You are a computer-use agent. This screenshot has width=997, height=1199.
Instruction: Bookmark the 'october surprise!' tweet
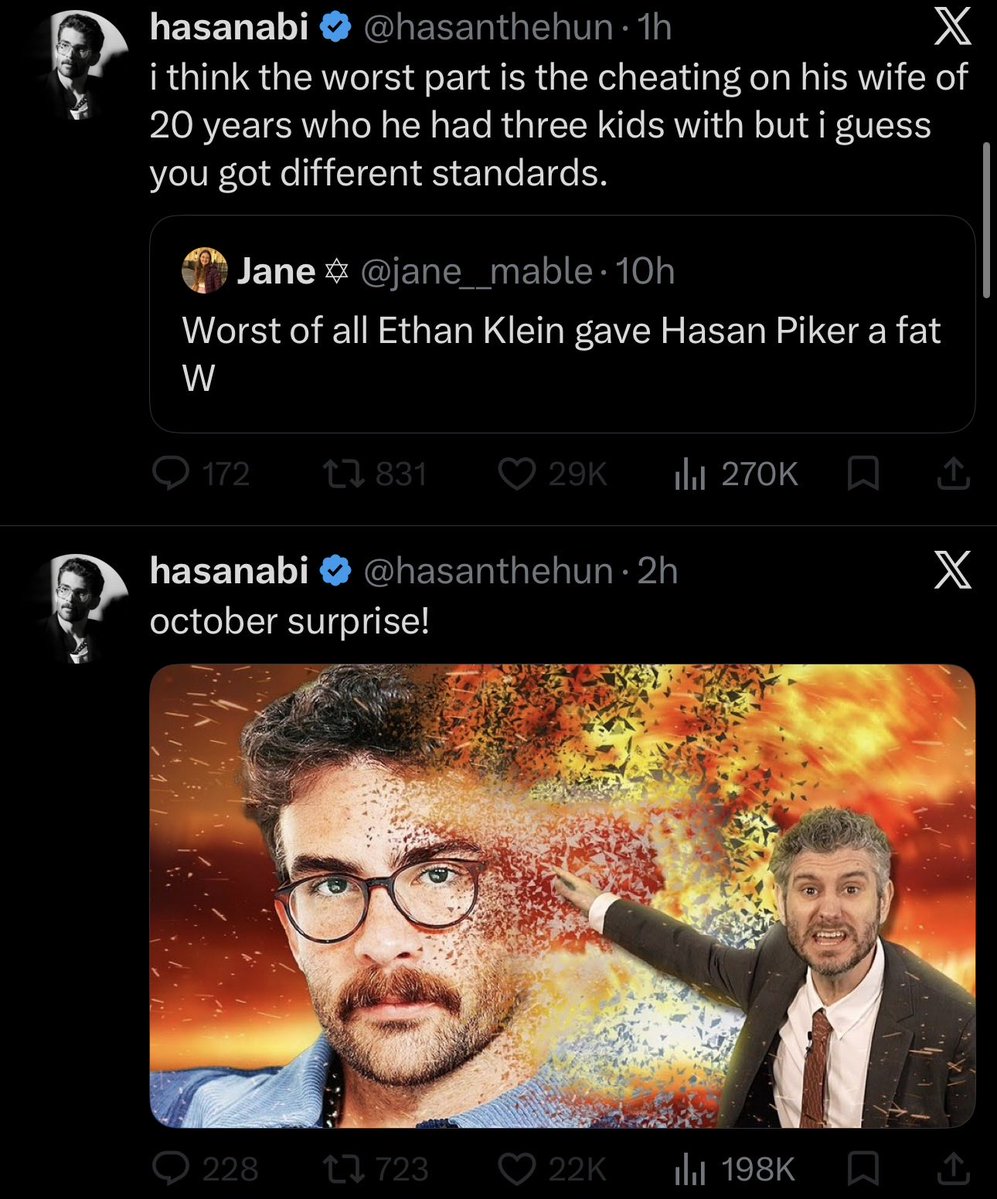[x=864, y=1168]
